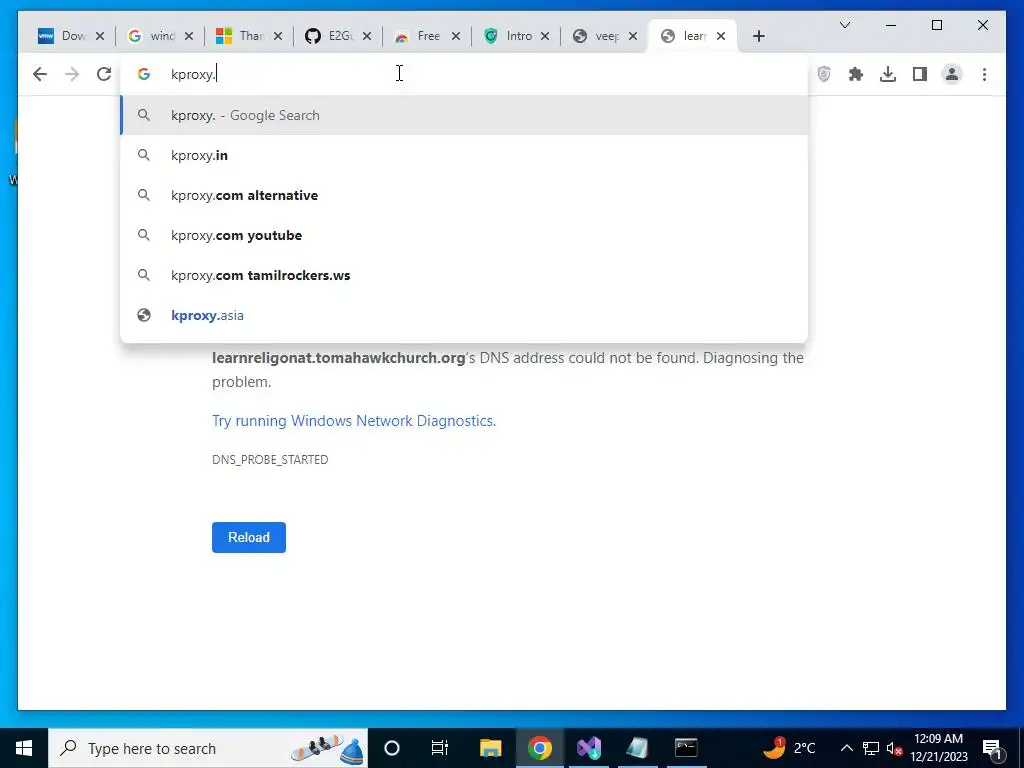Go back with the browser back arrow
The width and height of the screenshot is (1024, 768).
40,74
